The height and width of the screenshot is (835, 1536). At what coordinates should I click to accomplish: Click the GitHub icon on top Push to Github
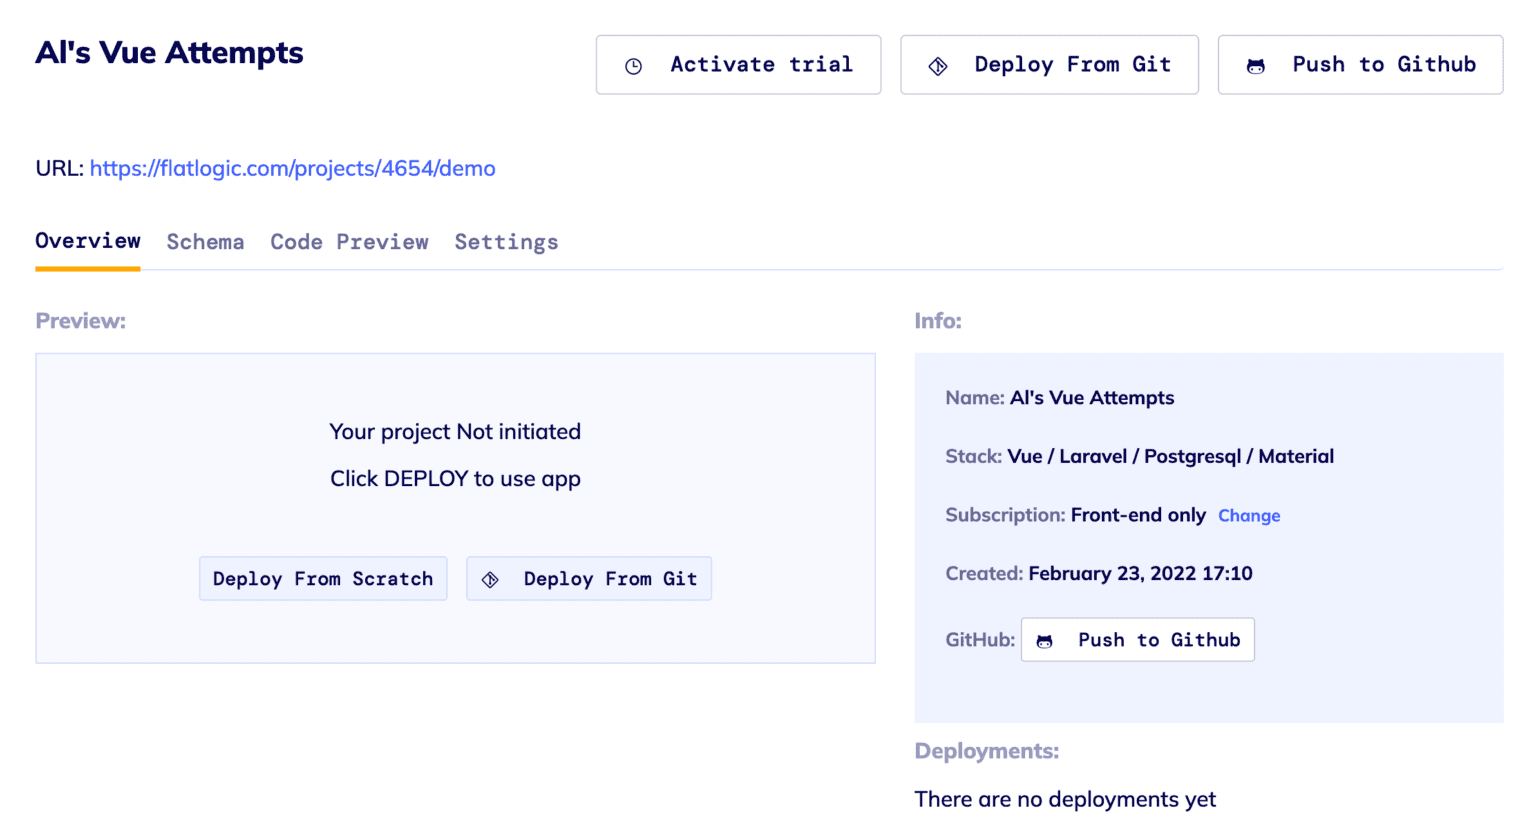(1254, 64)
